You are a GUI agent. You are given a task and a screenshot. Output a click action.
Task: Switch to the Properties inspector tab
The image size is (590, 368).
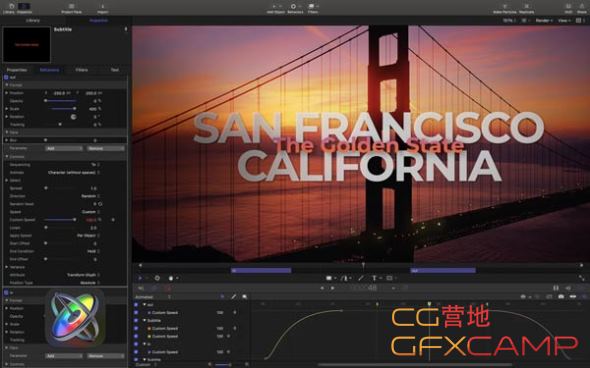[x=17, y=70]
